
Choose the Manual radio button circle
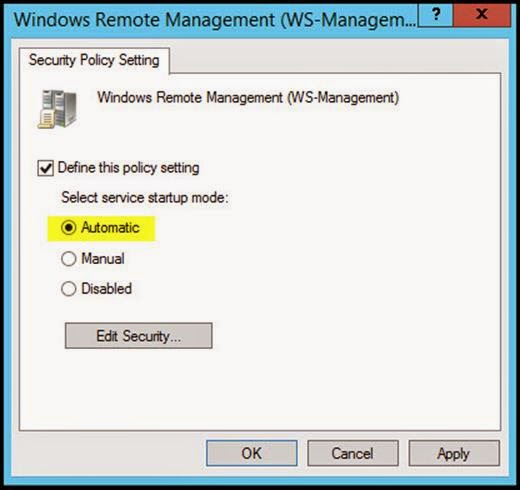point(69,259)
